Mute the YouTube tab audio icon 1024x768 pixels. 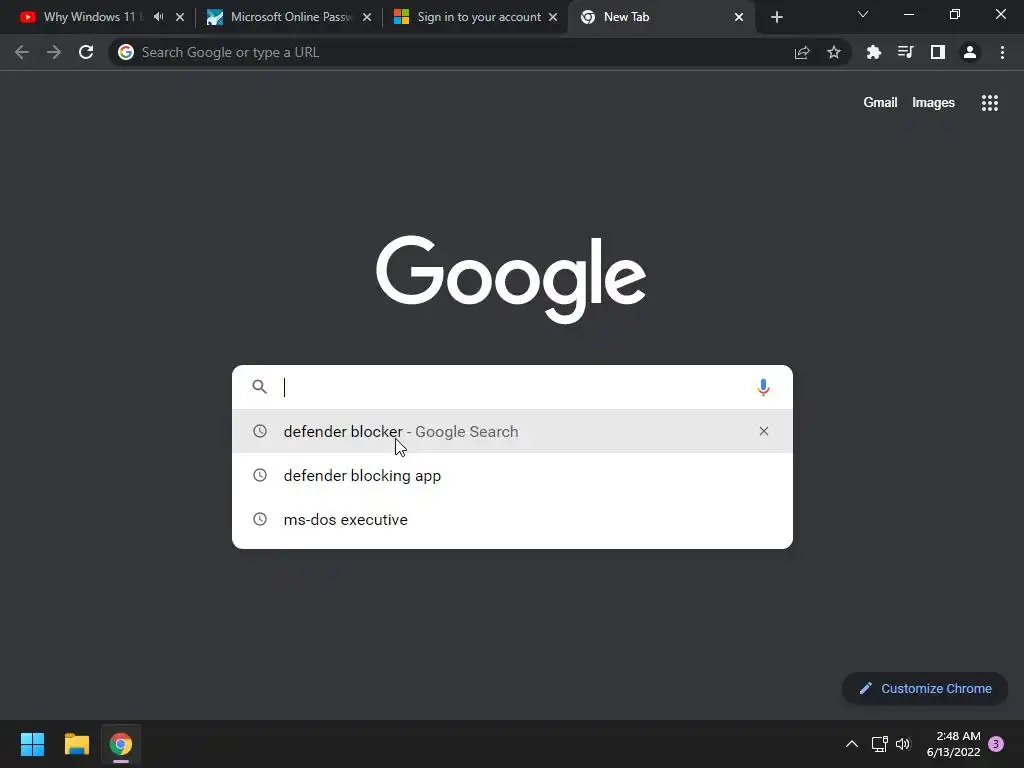(159, 17)
